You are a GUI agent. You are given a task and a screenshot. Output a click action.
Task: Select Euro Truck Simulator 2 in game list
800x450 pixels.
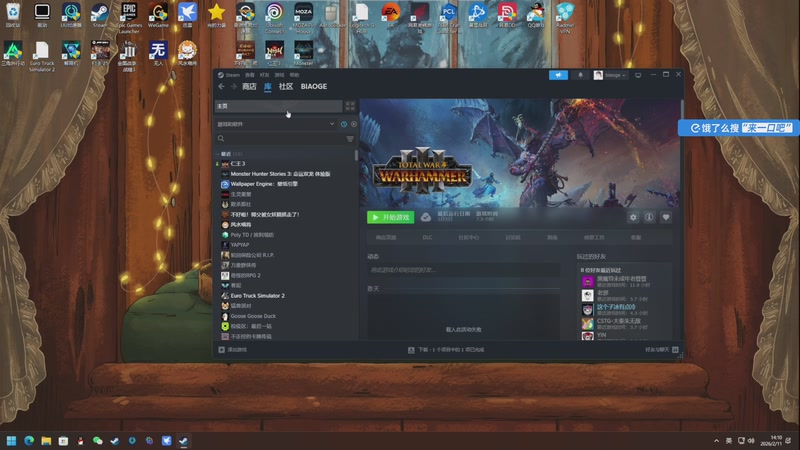(x=258, y=296)
